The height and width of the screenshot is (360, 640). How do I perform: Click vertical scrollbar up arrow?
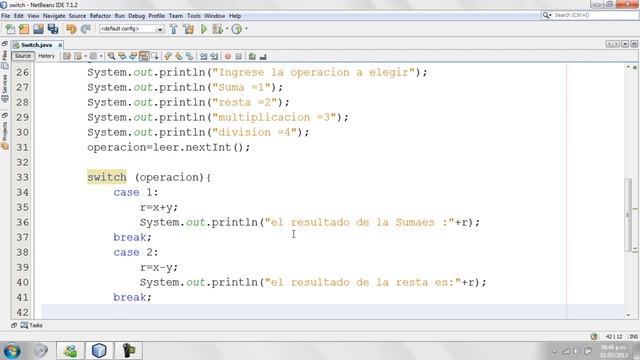point(628,67)
